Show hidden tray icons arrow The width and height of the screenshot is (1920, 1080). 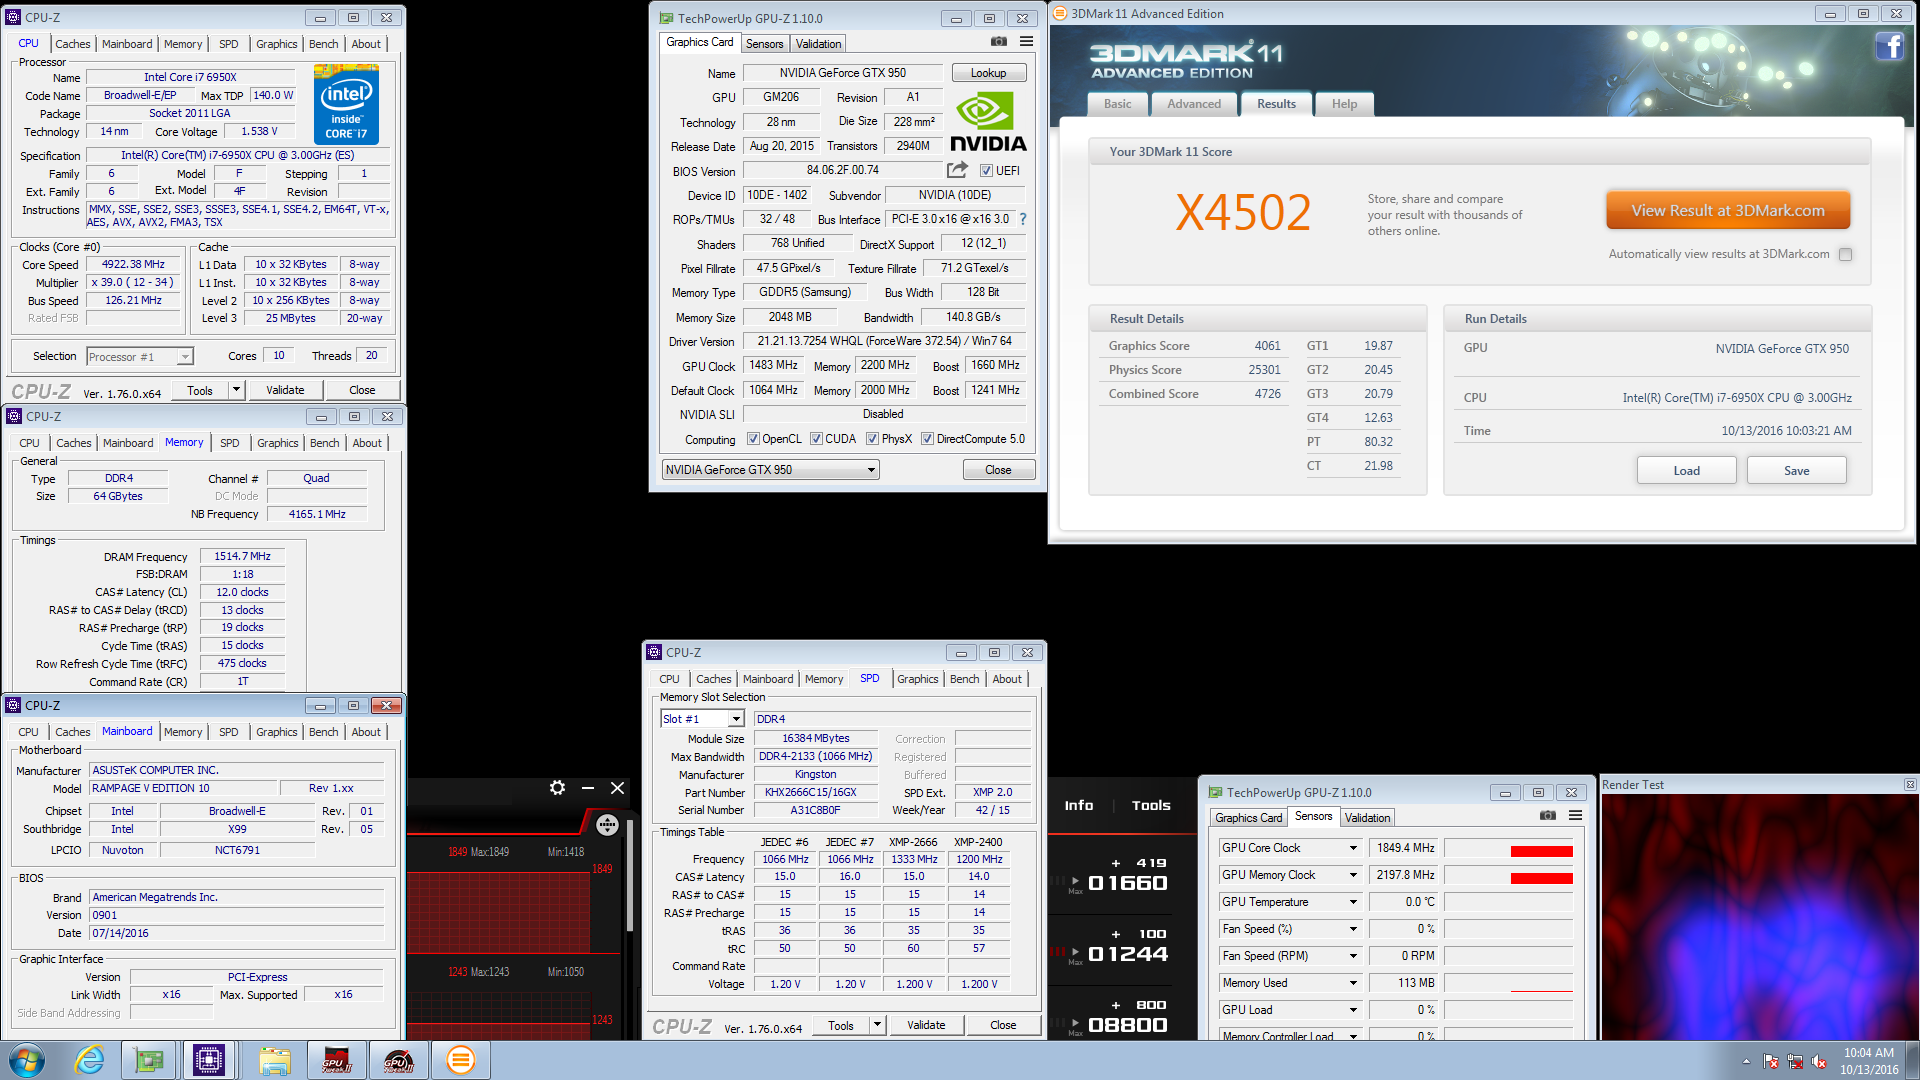(1746, 1062)
